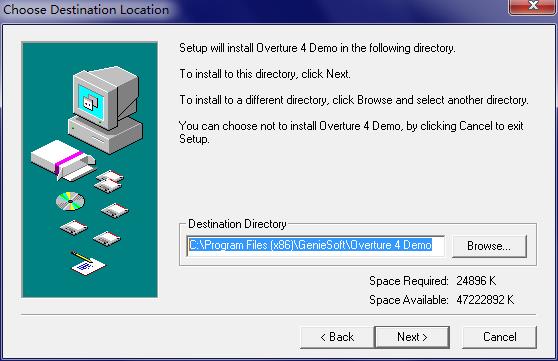Go back with the Back button
The width and height of the screenshot is (558, 361).
337,337
